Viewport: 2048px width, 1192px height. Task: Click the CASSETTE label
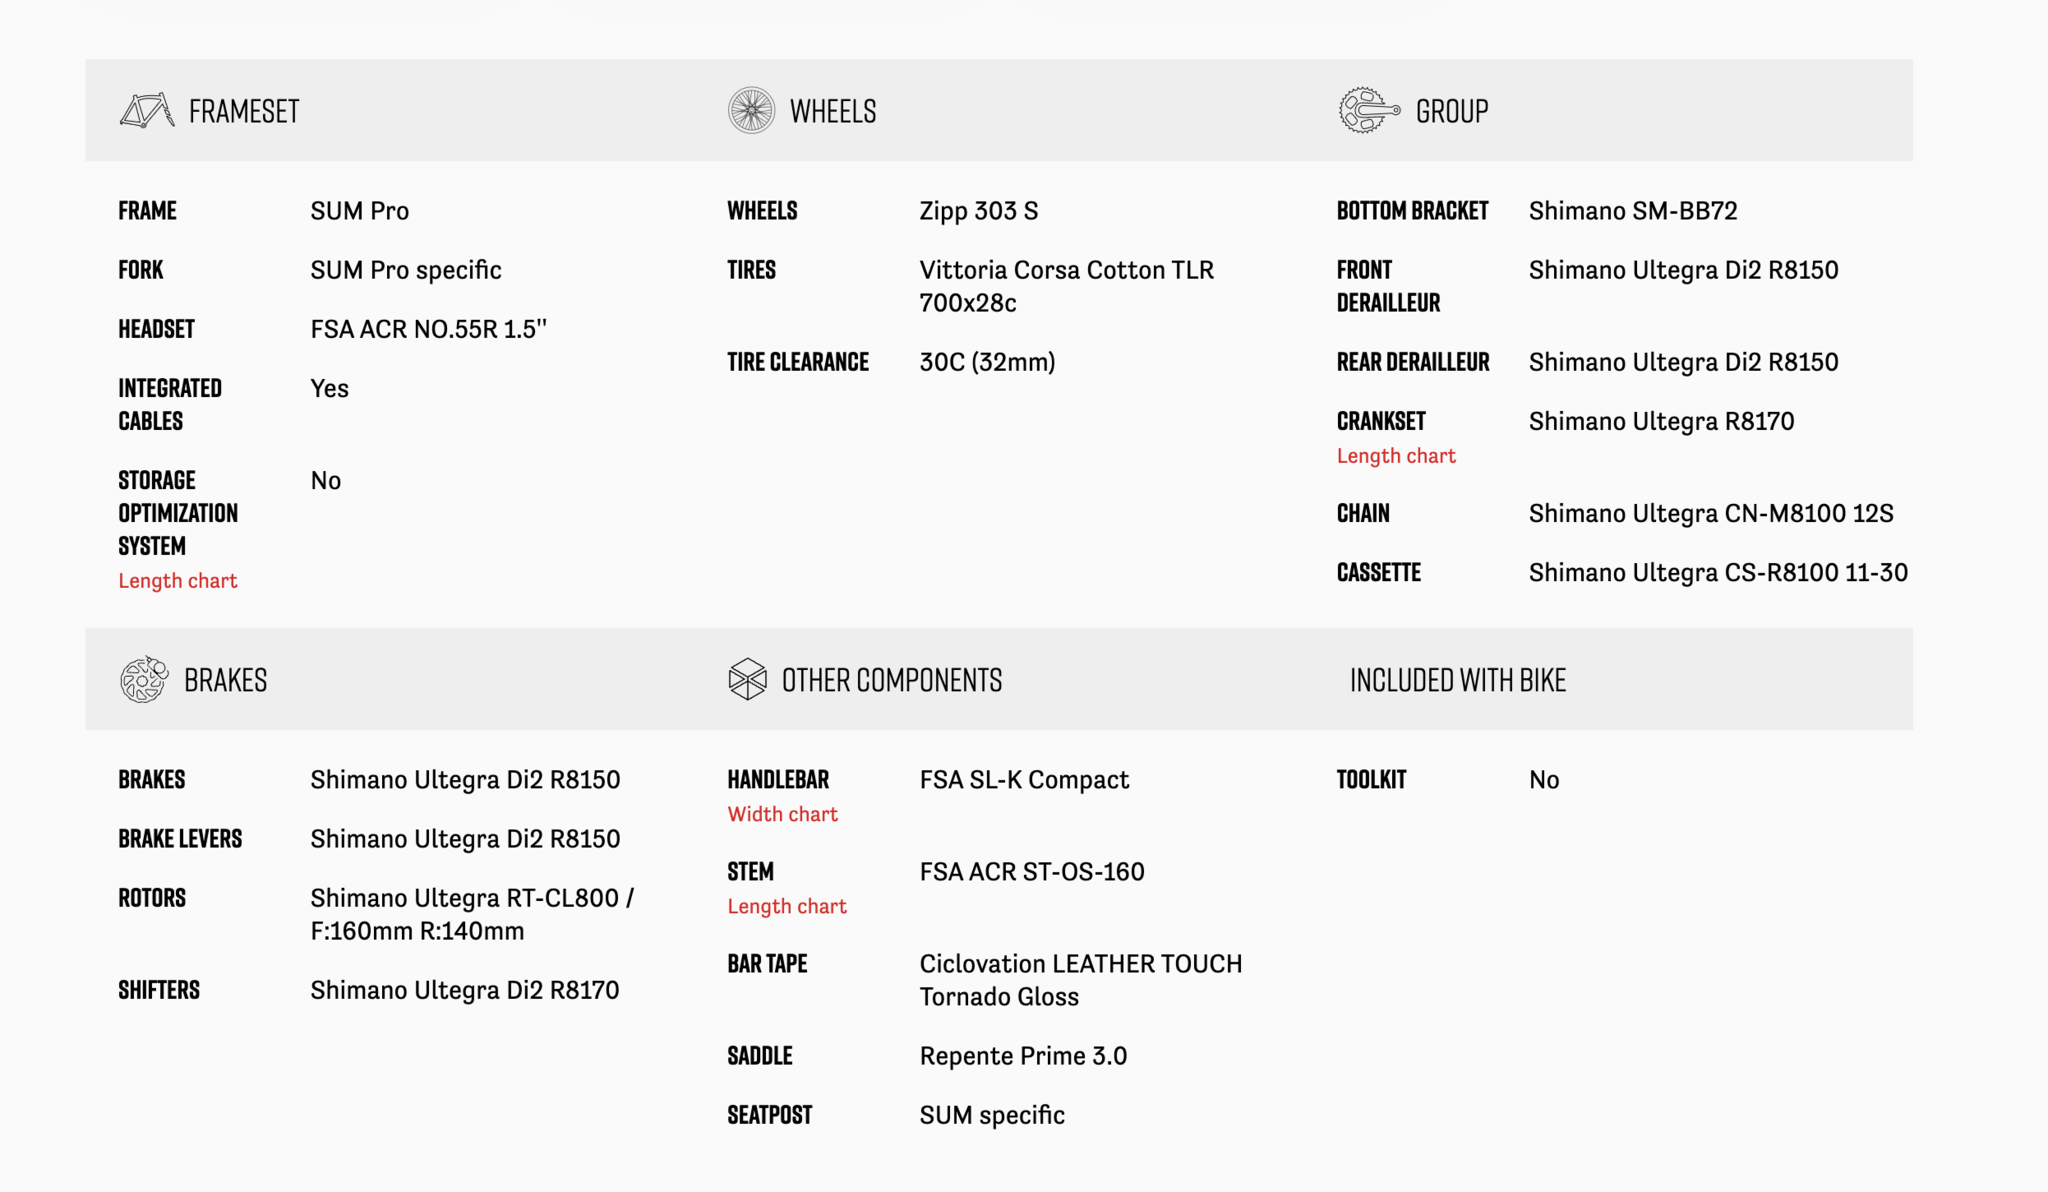point(1379,572)
